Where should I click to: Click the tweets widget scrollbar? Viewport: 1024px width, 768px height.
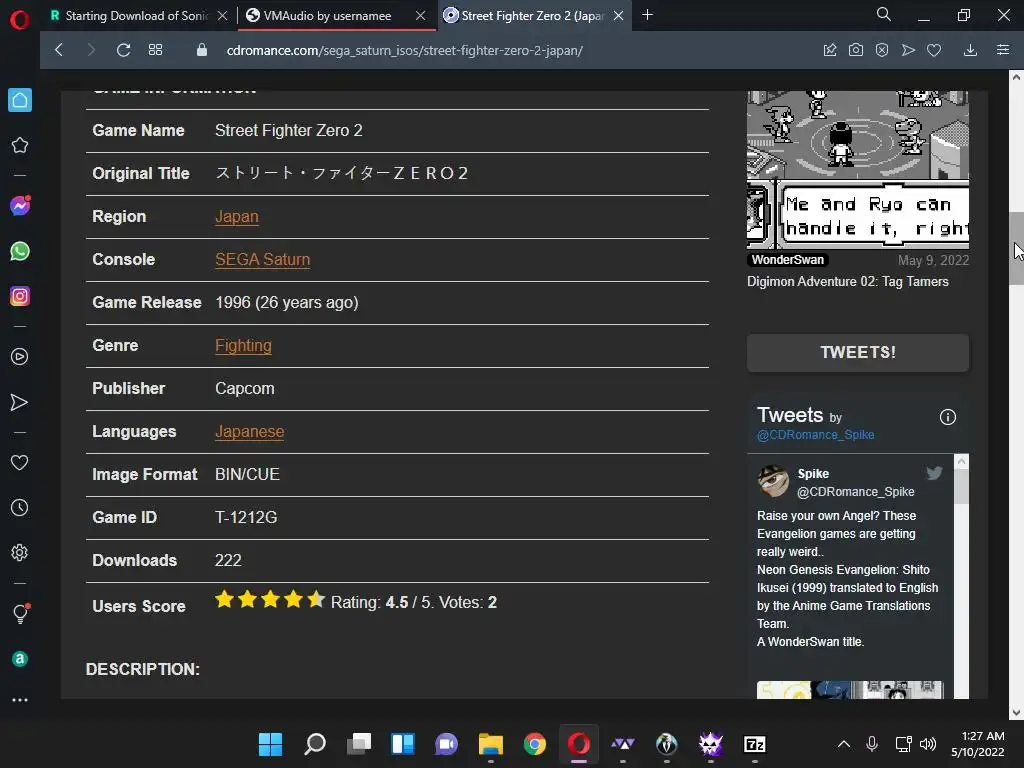961,487
